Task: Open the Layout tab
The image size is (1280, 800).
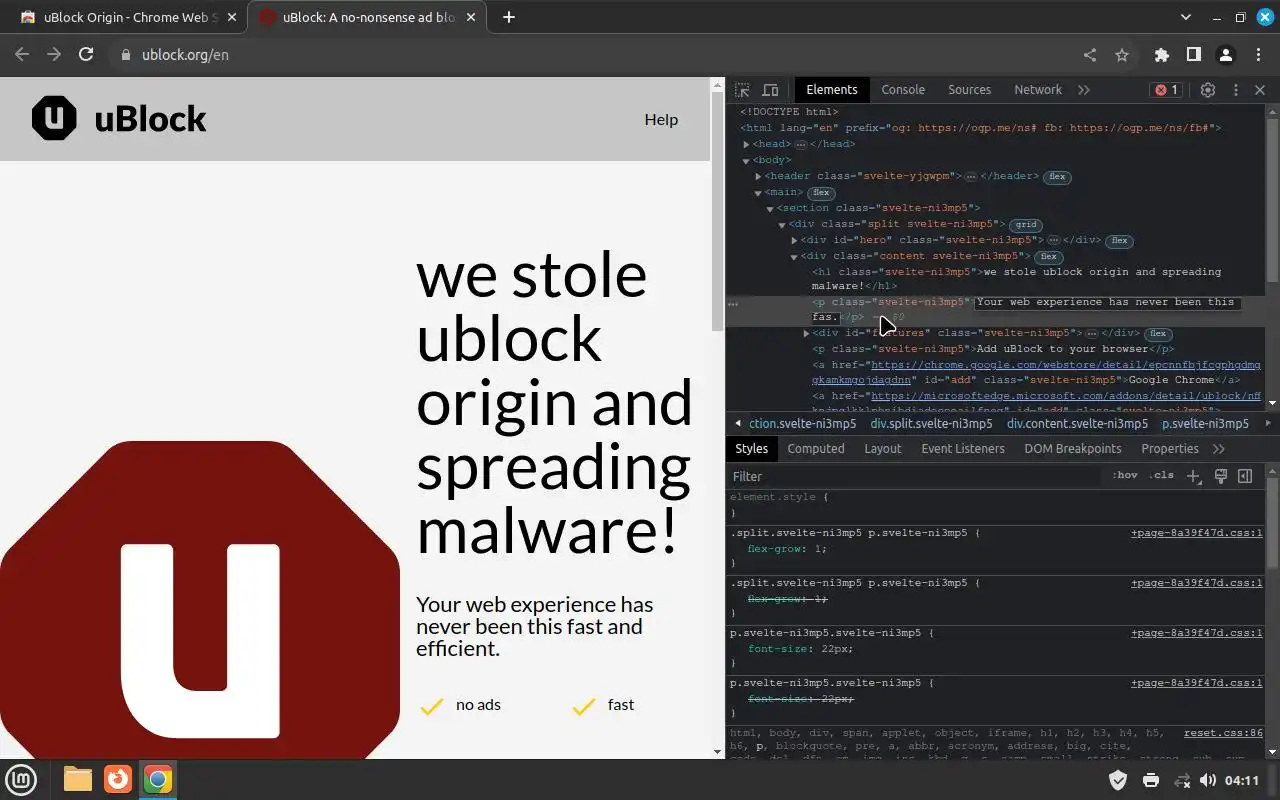Action: 883,449
